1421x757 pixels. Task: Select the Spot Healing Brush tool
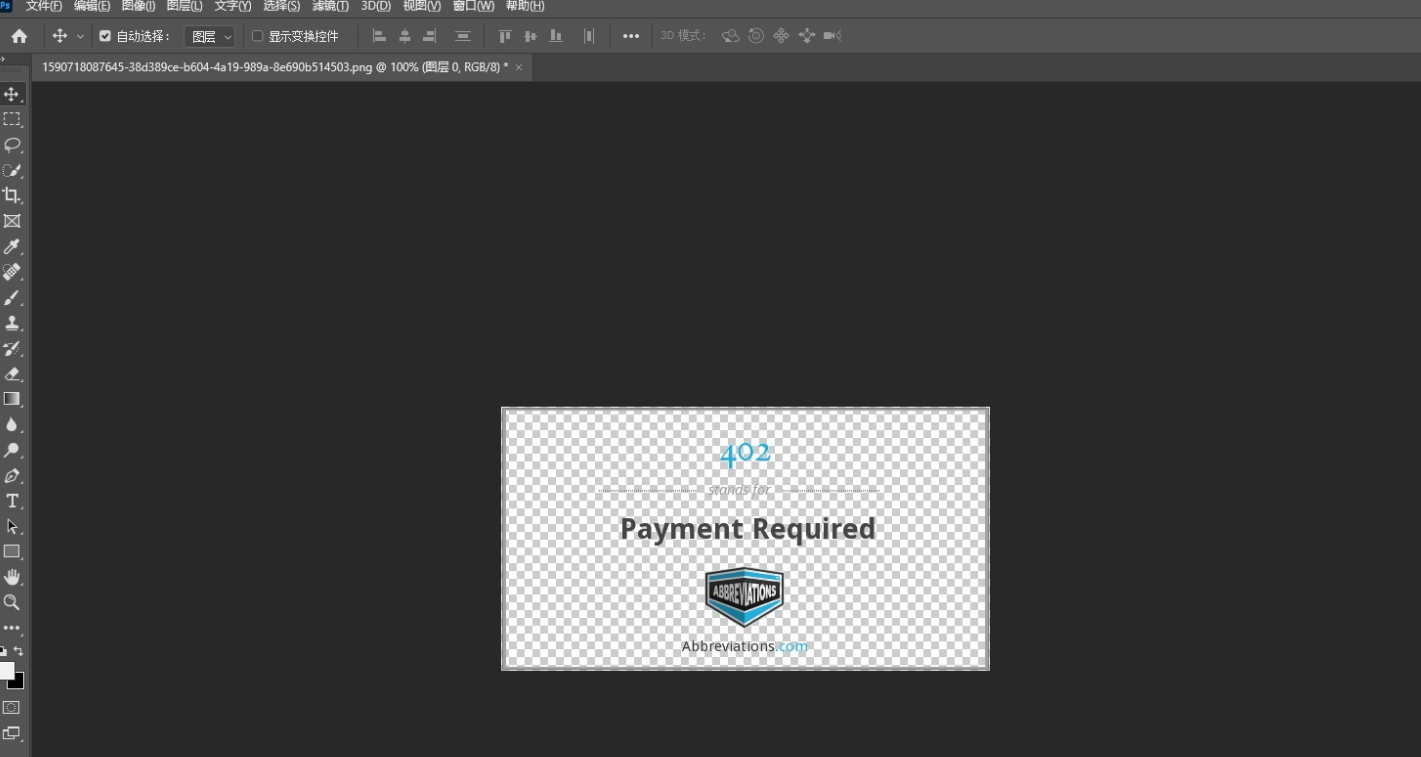(x=12, y=272)
